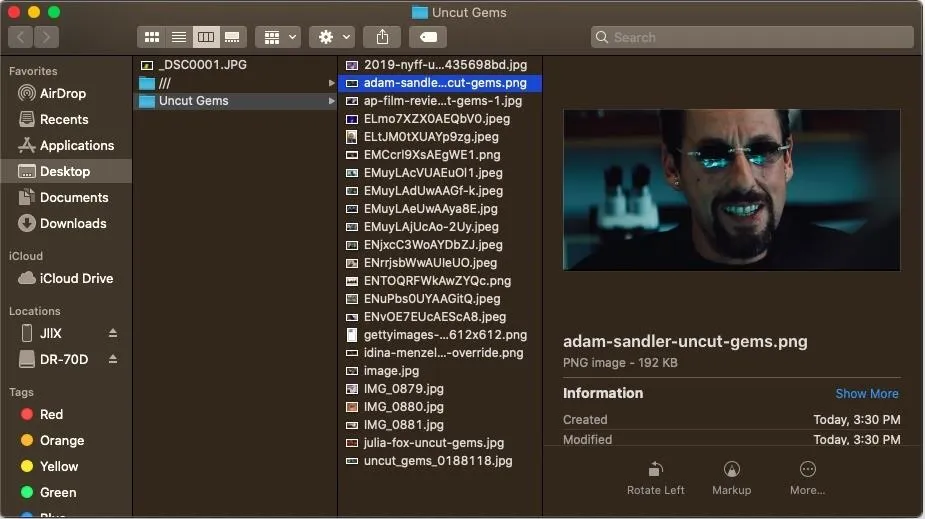Select the image.jpg file
This screenshot has width=925, height=519.
[x=441, y=371]
